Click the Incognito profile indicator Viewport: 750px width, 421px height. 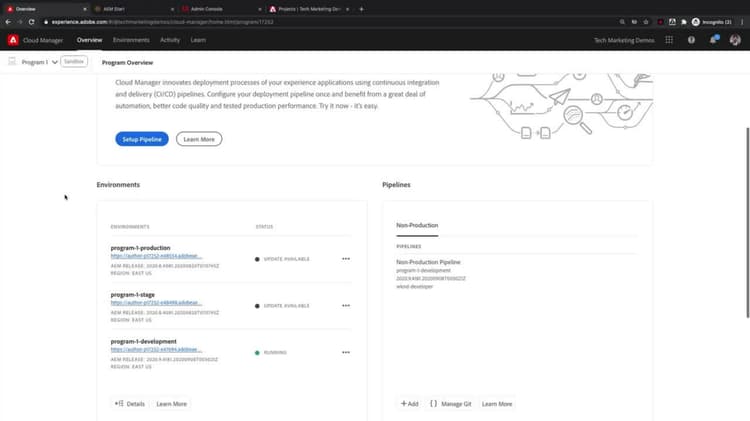(x=711, y=22)
